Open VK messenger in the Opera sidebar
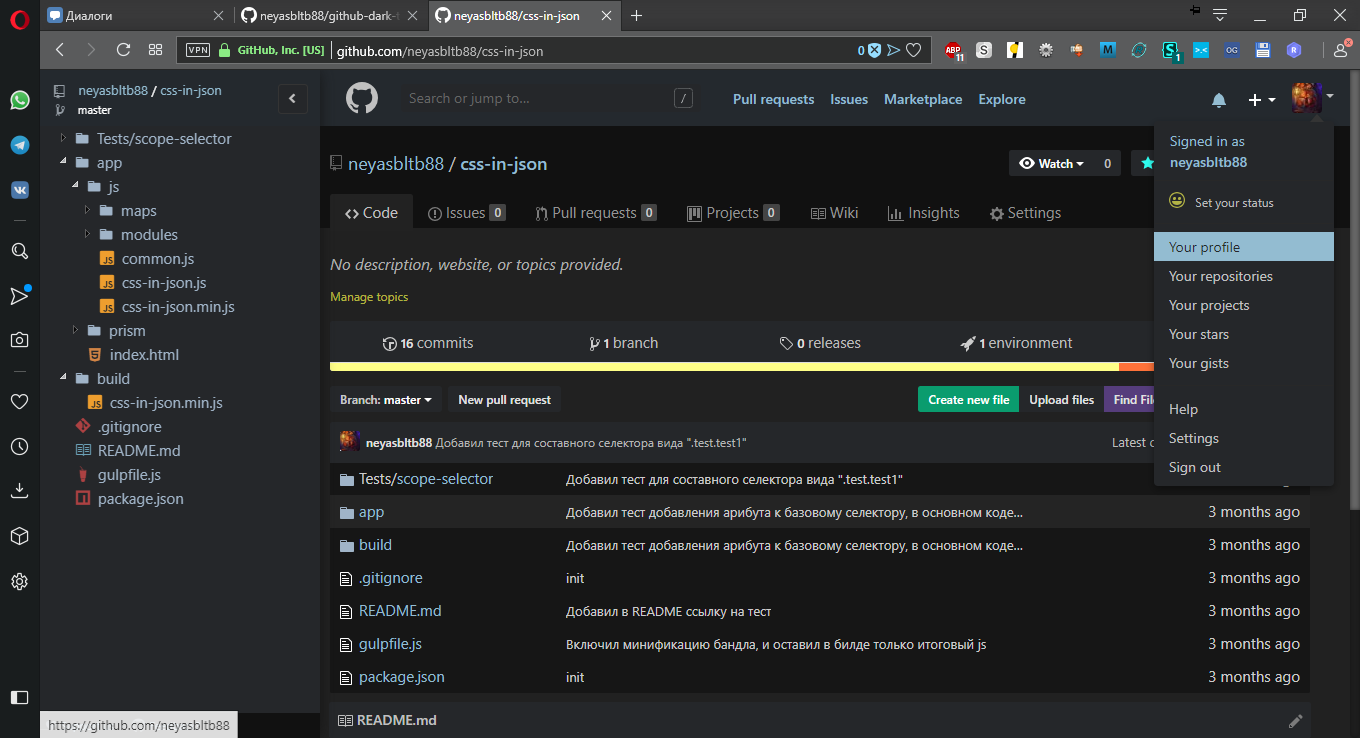 pos(19,190)
